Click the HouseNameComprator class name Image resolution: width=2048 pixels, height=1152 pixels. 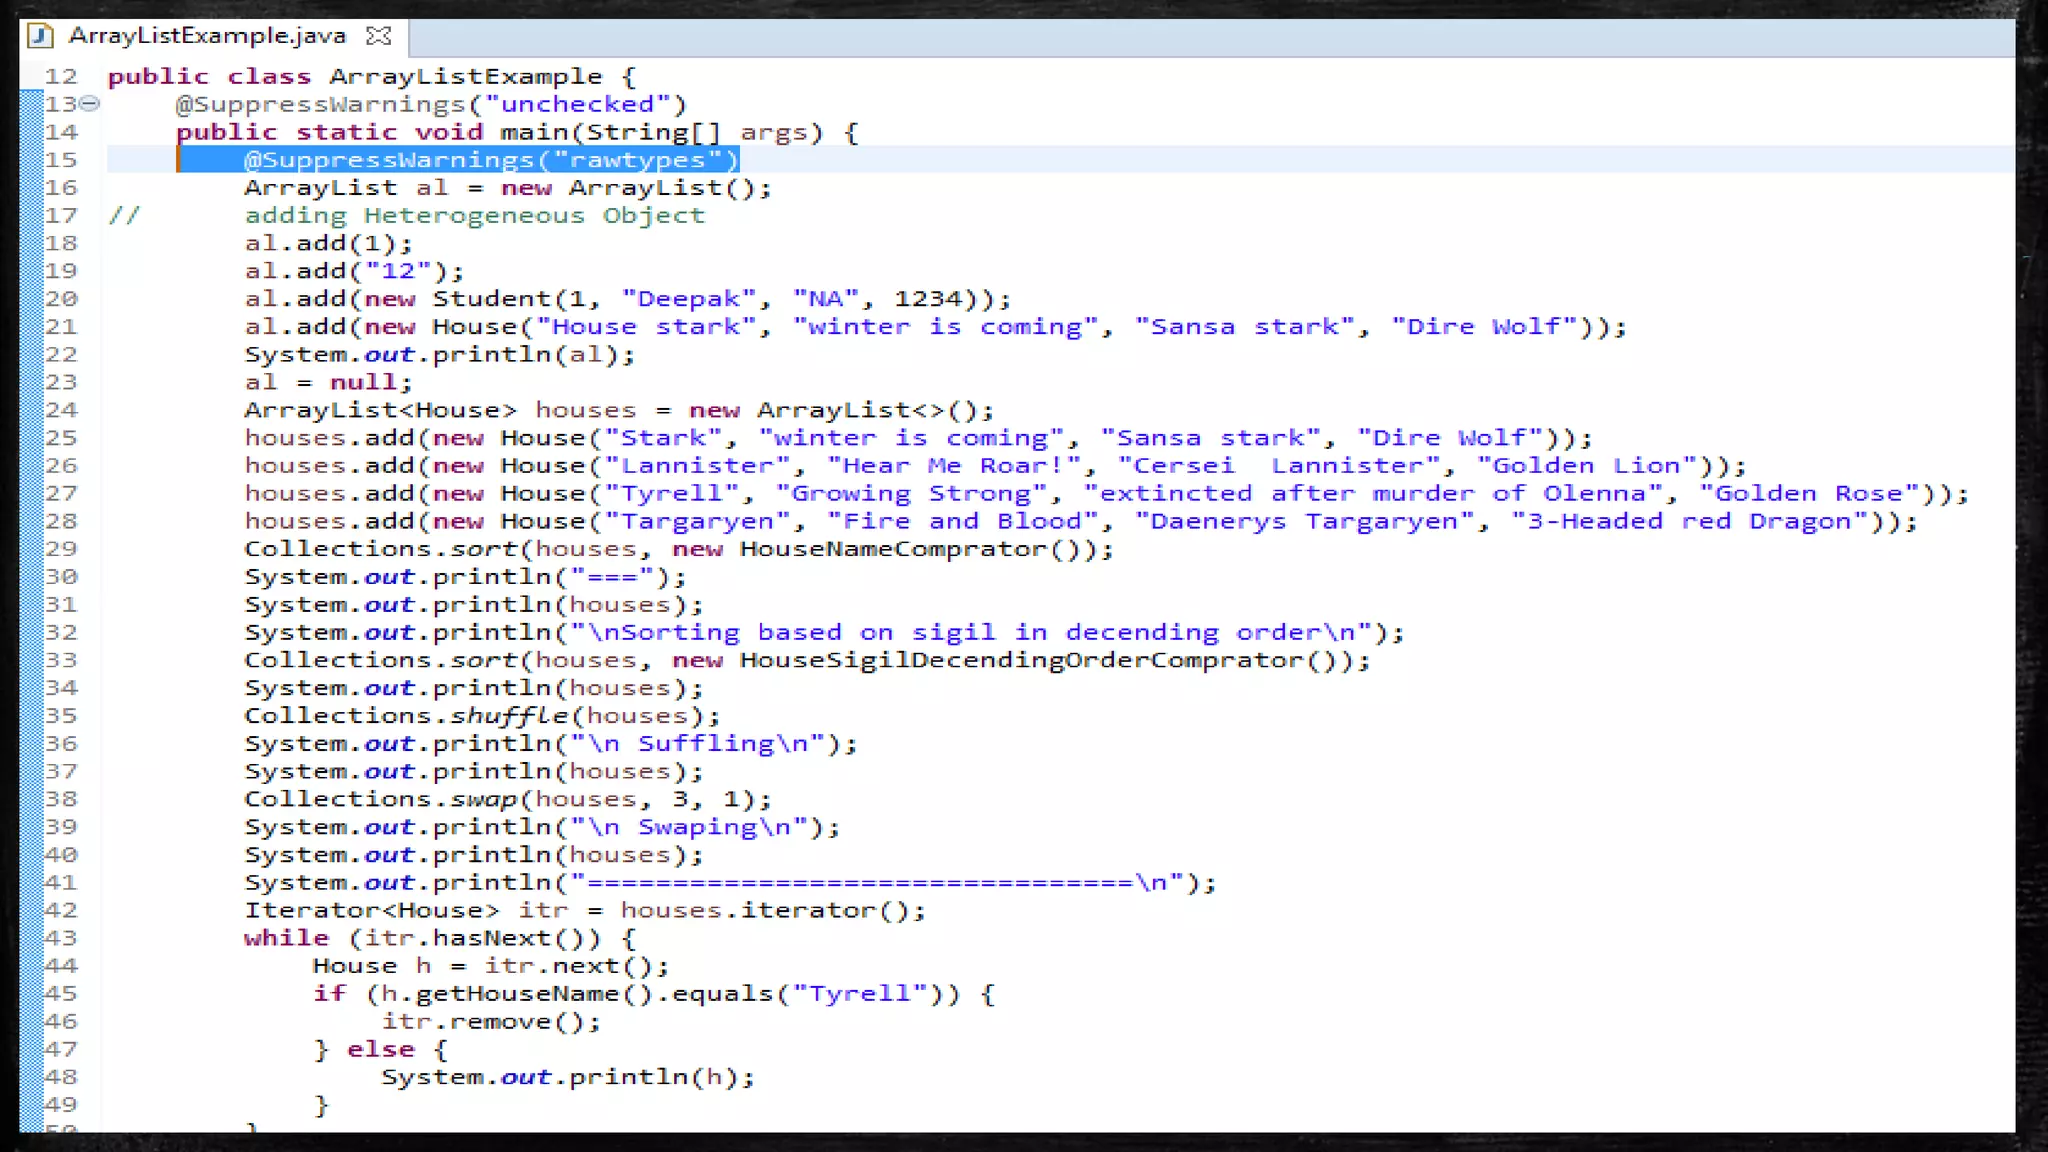[x=894, y=549]
